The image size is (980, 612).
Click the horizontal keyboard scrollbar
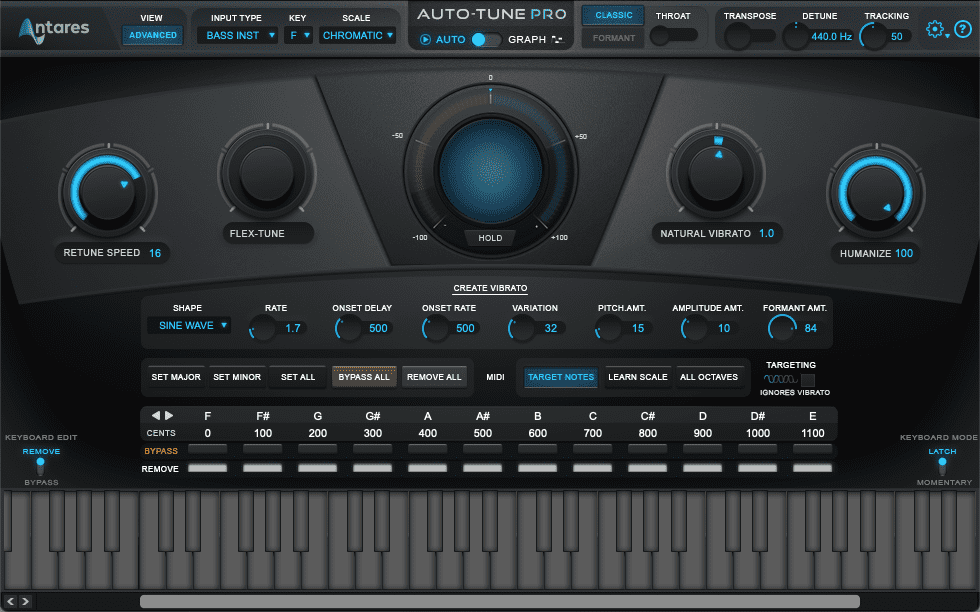tap(499, 601)
